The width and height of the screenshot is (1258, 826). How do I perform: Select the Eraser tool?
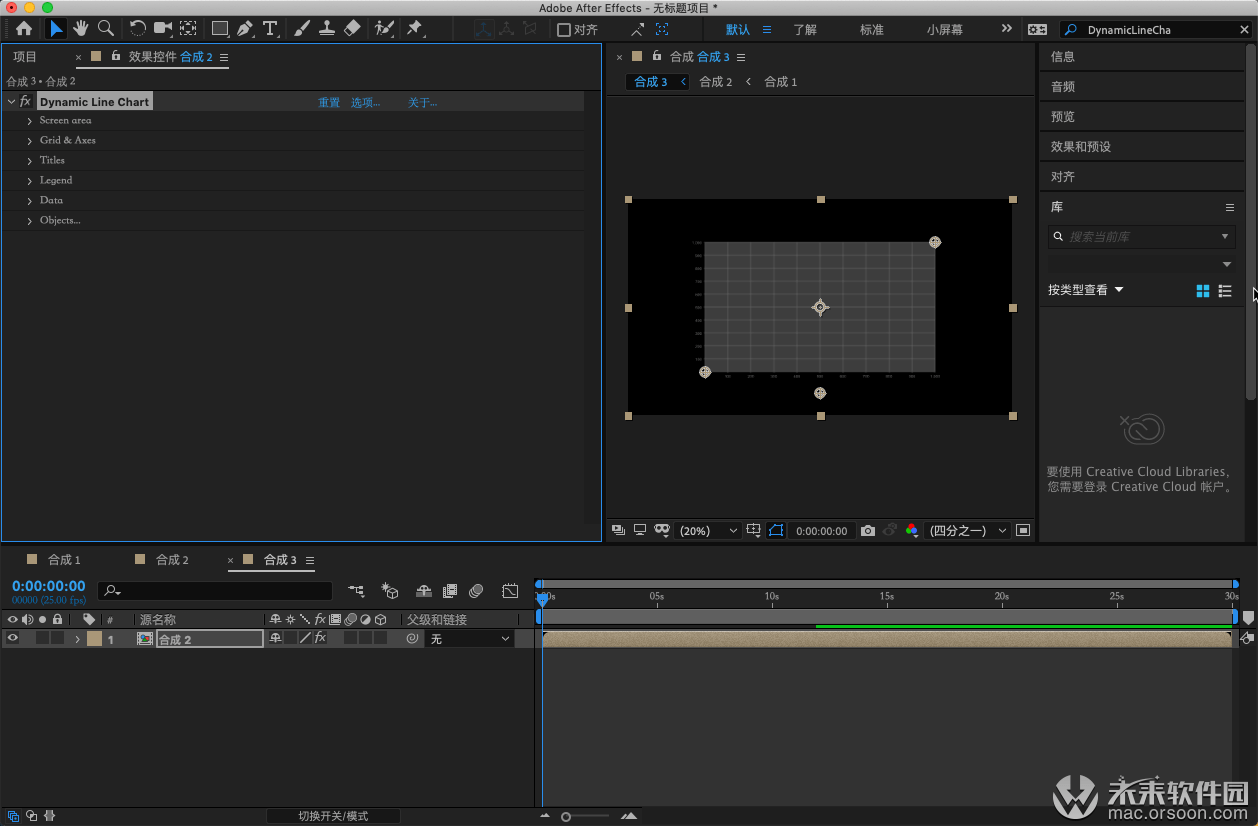coord(352,29)
